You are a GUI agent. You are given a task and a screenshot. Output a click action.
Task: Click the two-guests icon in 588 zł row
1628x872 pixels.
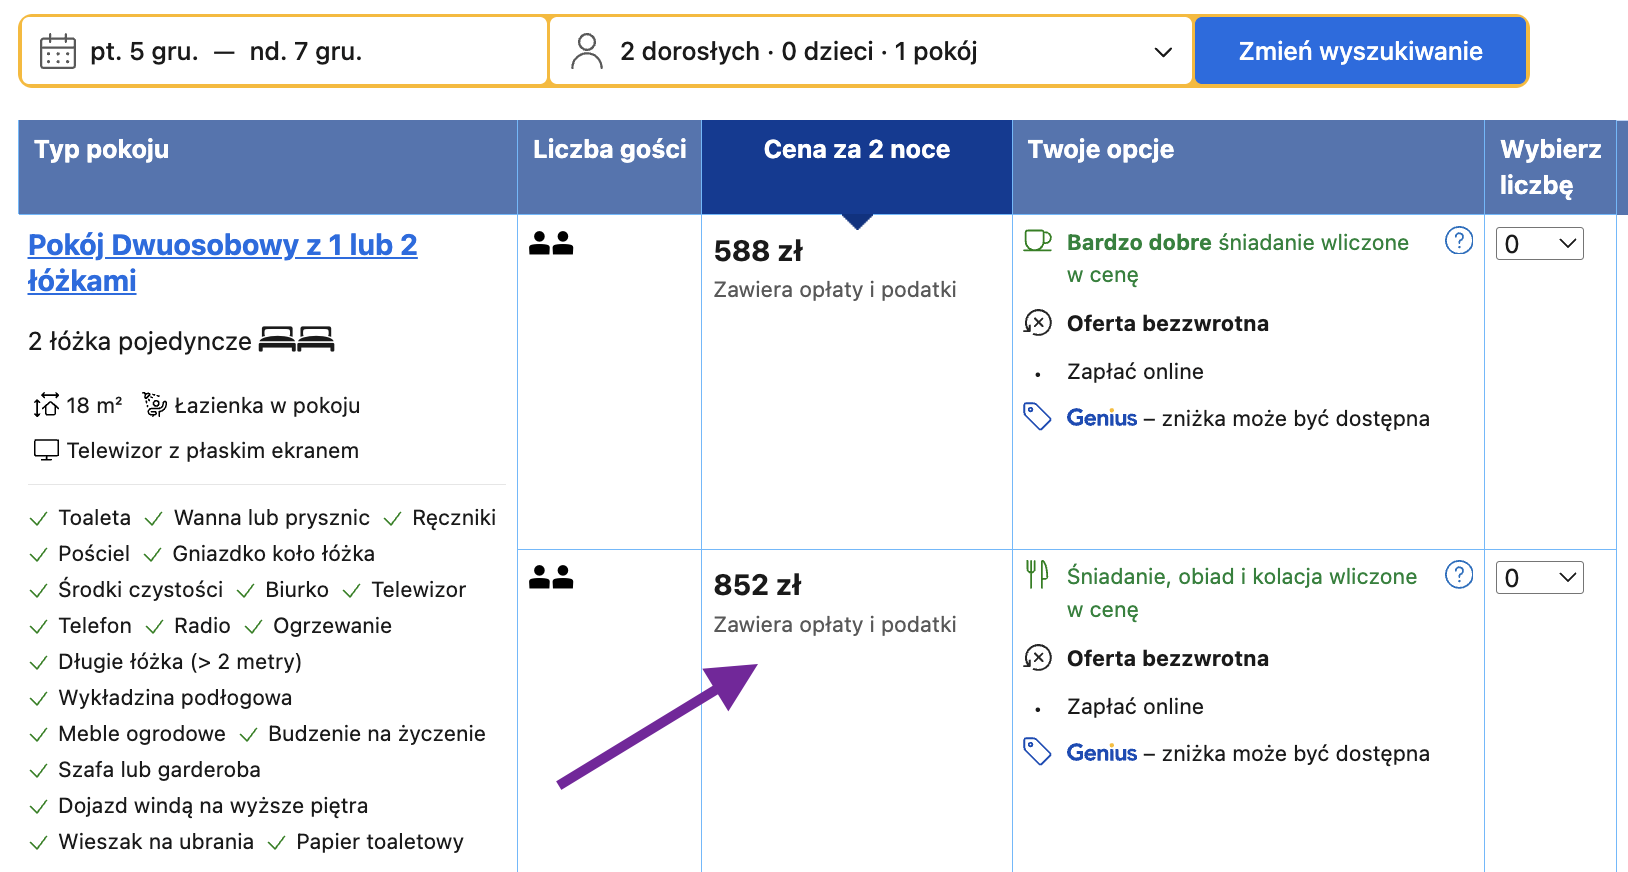click(x=551, y=243)
